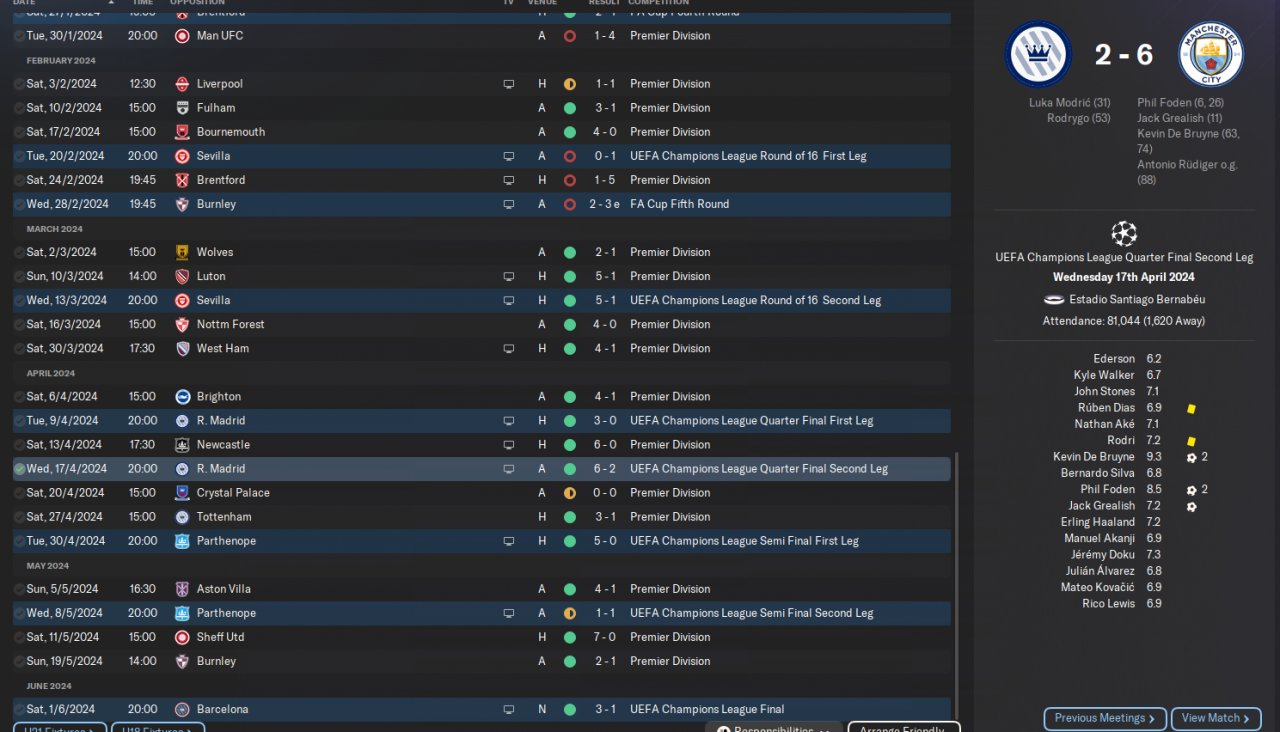Click scorer Luka Modrić (31)
Viewport: 1280px width, 732px height.
click(1069, 102)
